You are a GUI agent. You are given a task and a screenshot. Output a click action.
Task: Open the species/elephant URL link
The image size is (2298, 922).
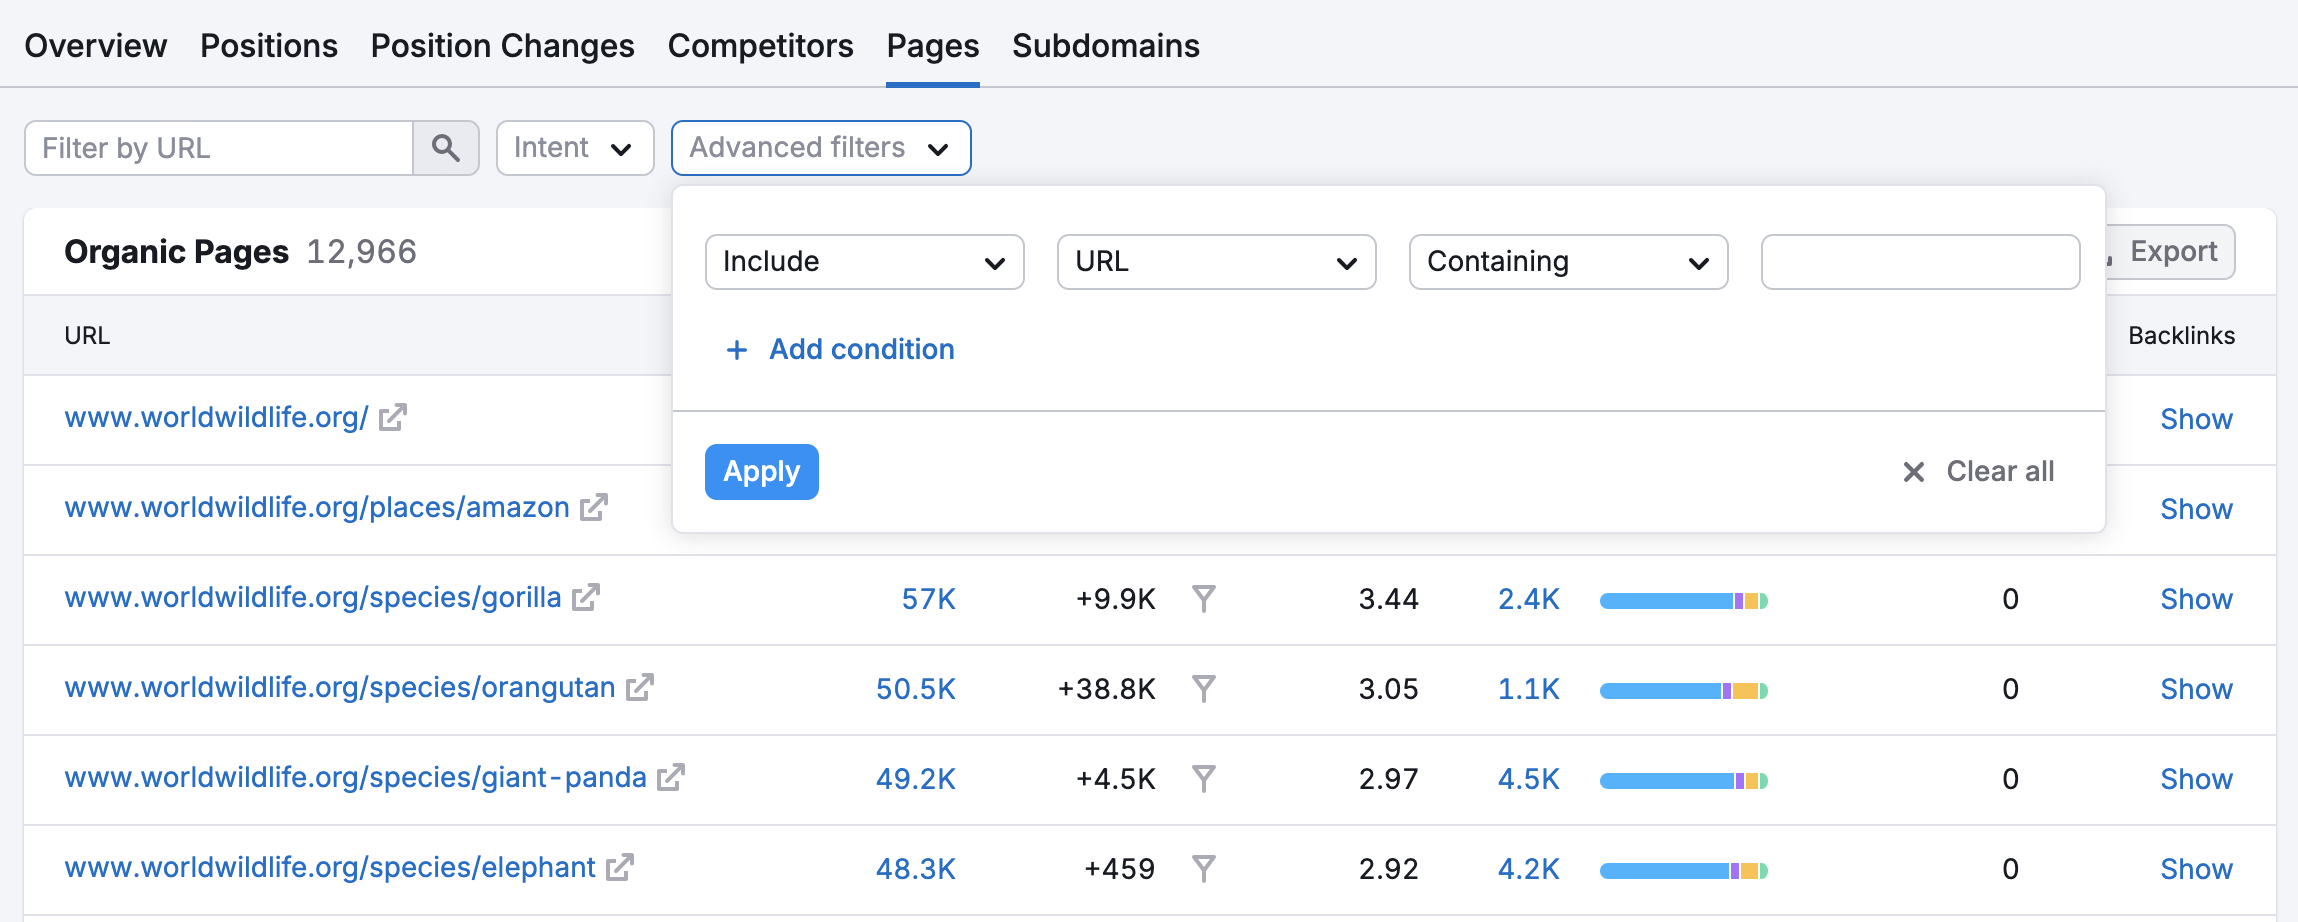click(x=330, y=867)
